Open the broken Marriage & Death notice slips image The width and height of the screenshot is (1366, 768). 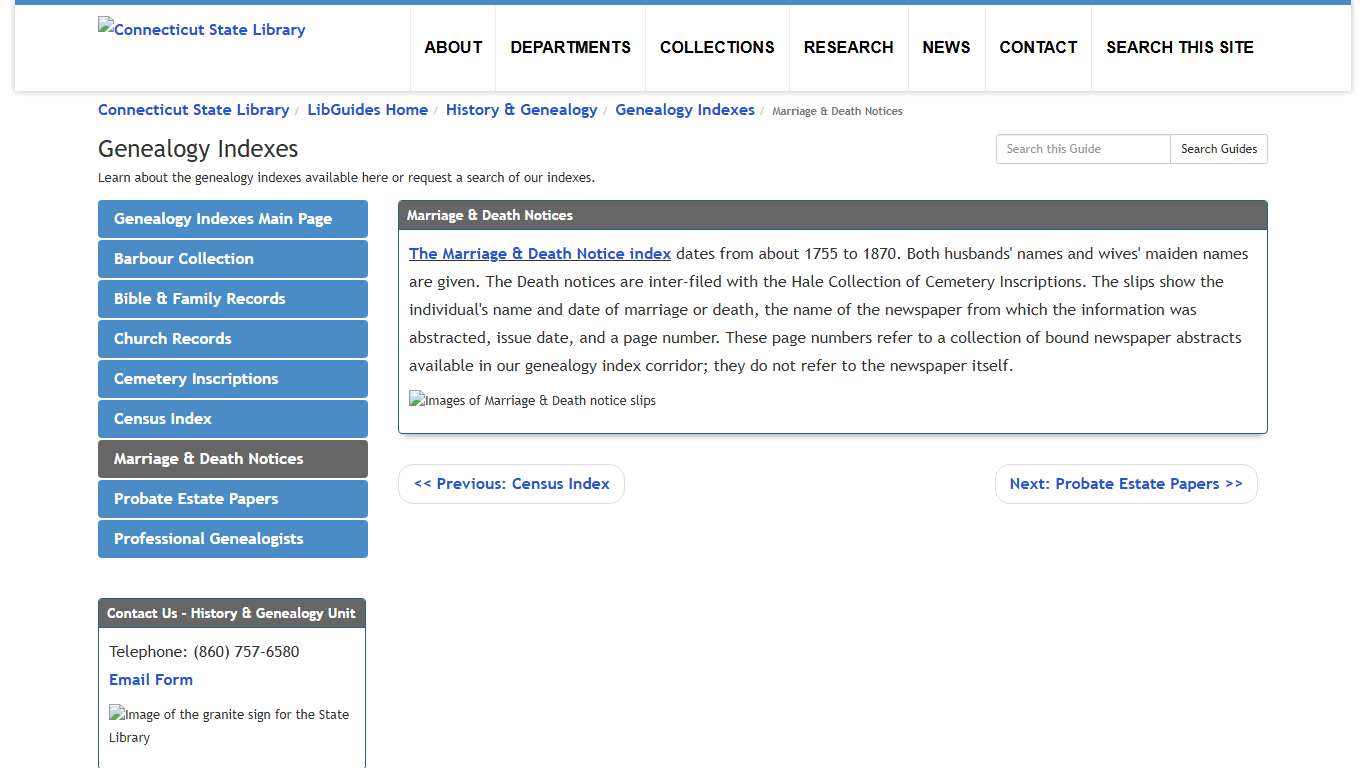pos(532,400)
